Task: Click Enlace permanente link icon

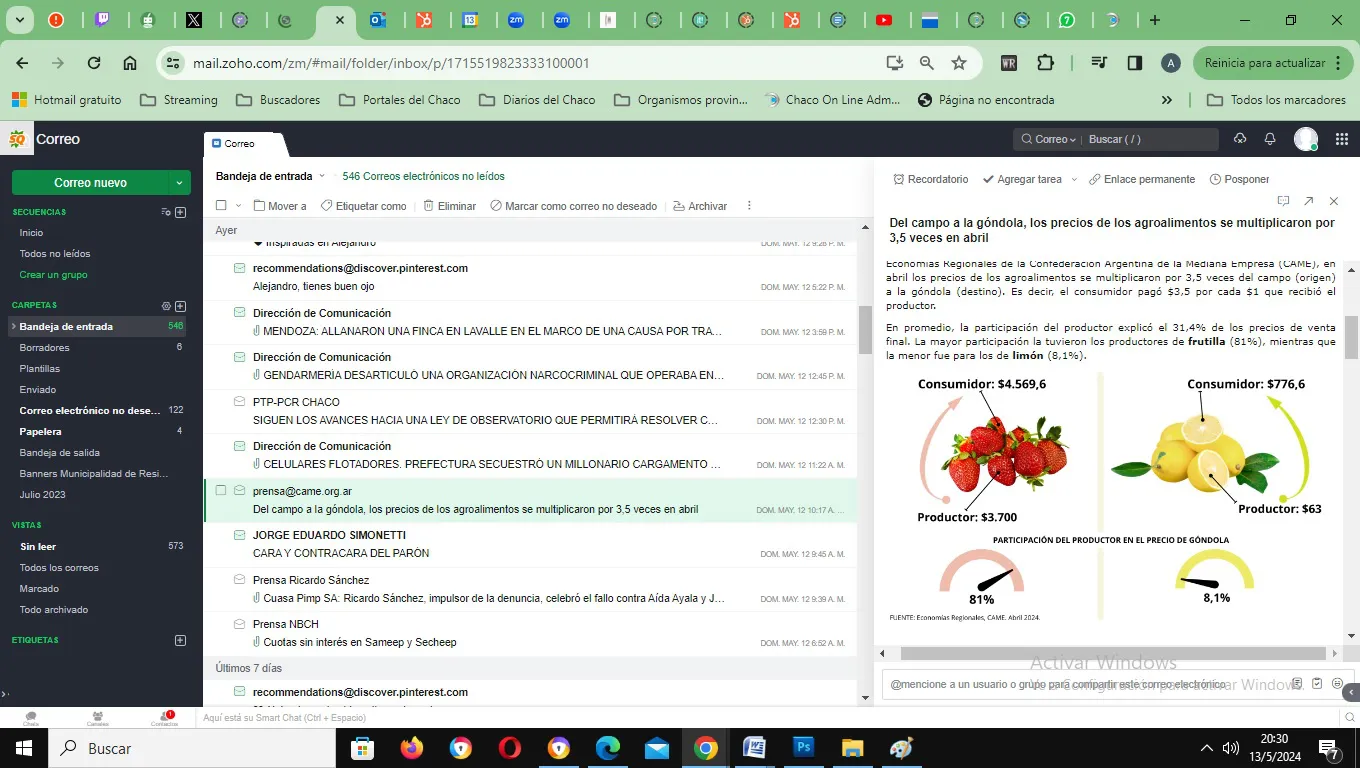Action: tap(1095, 180)
